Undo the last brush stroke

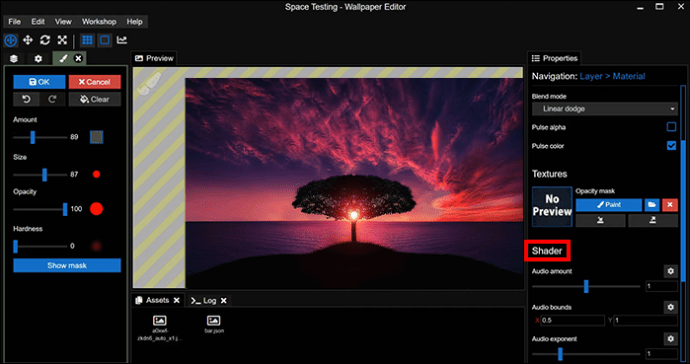(x=26, y=99)
